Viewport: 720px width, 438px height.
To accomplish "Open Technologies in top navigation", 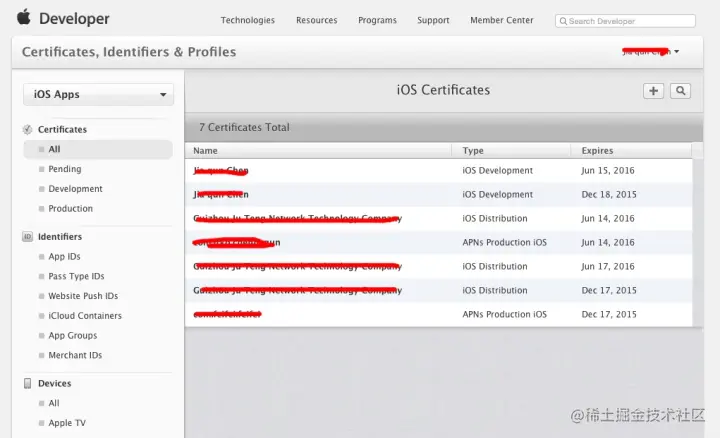I will 248,20.
